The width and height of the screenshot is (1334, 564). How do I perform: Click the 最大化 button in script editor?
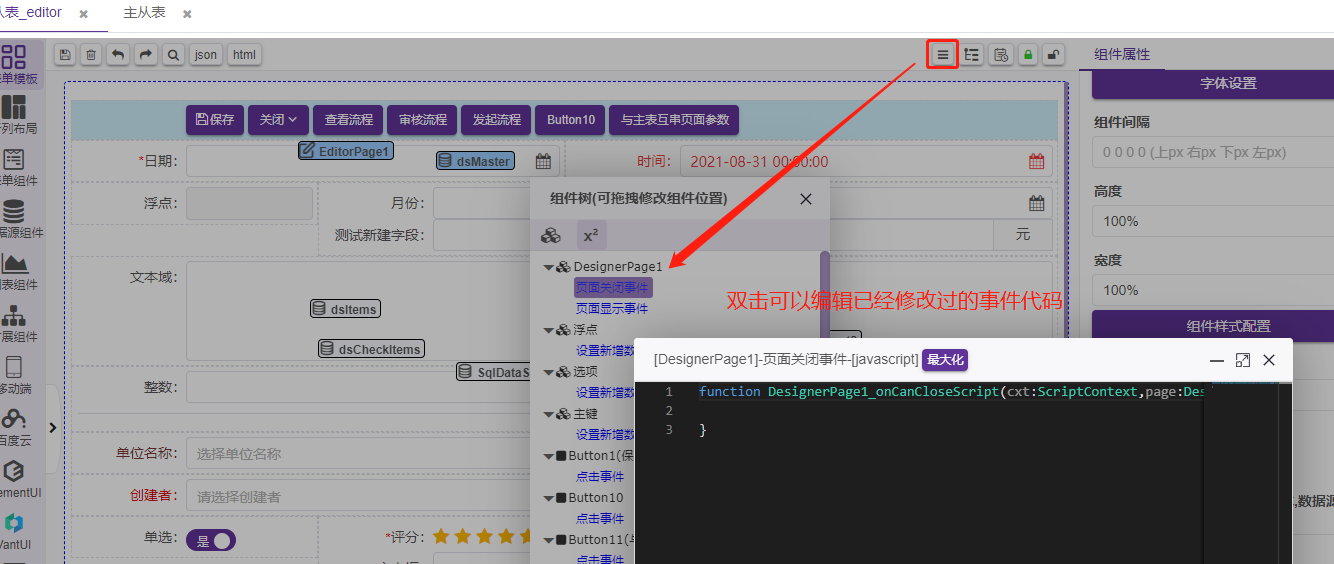pos(944,360)
